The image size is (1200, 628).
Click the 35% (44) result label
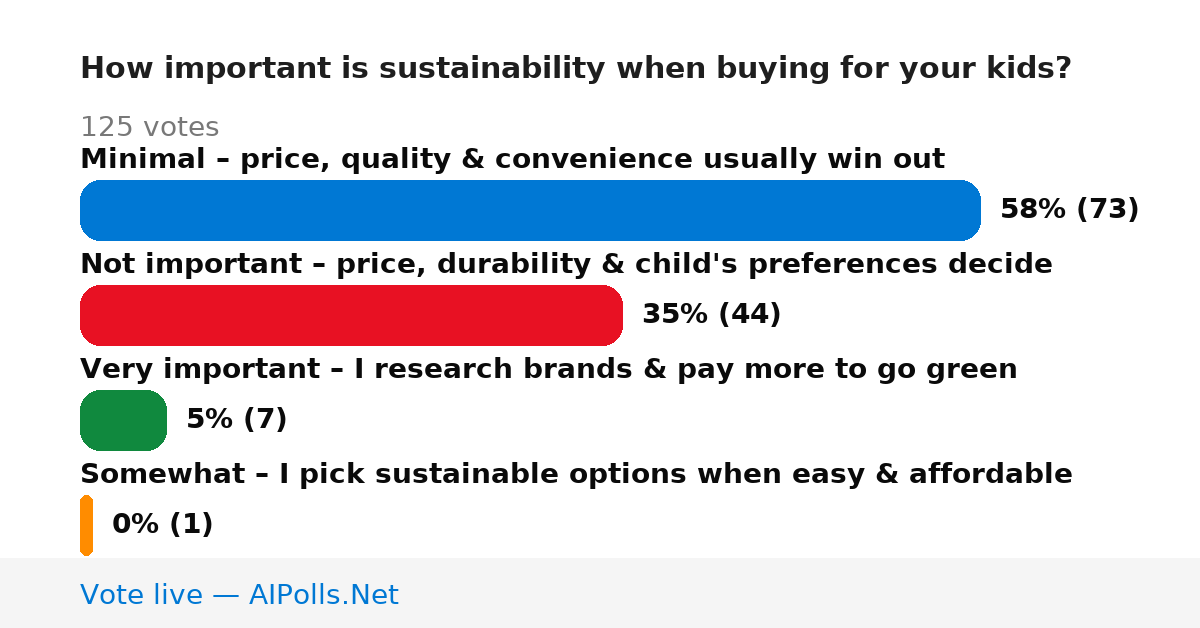click(711, 315)
